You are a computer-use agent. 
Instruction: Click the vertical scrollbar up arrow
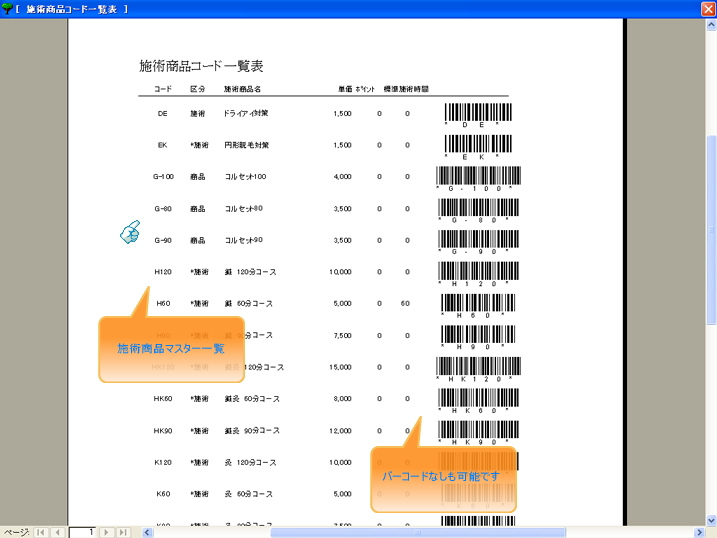[x=711, y=25]
